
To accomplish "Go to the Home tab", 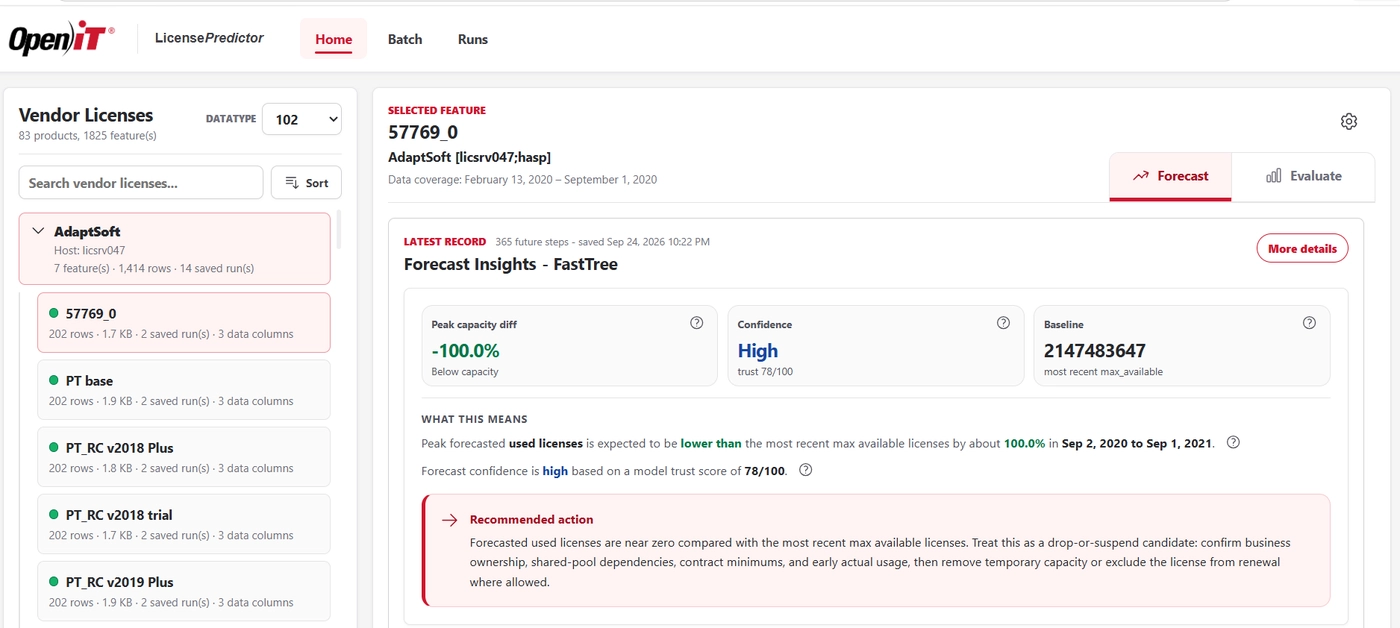I will pos(334,39).
